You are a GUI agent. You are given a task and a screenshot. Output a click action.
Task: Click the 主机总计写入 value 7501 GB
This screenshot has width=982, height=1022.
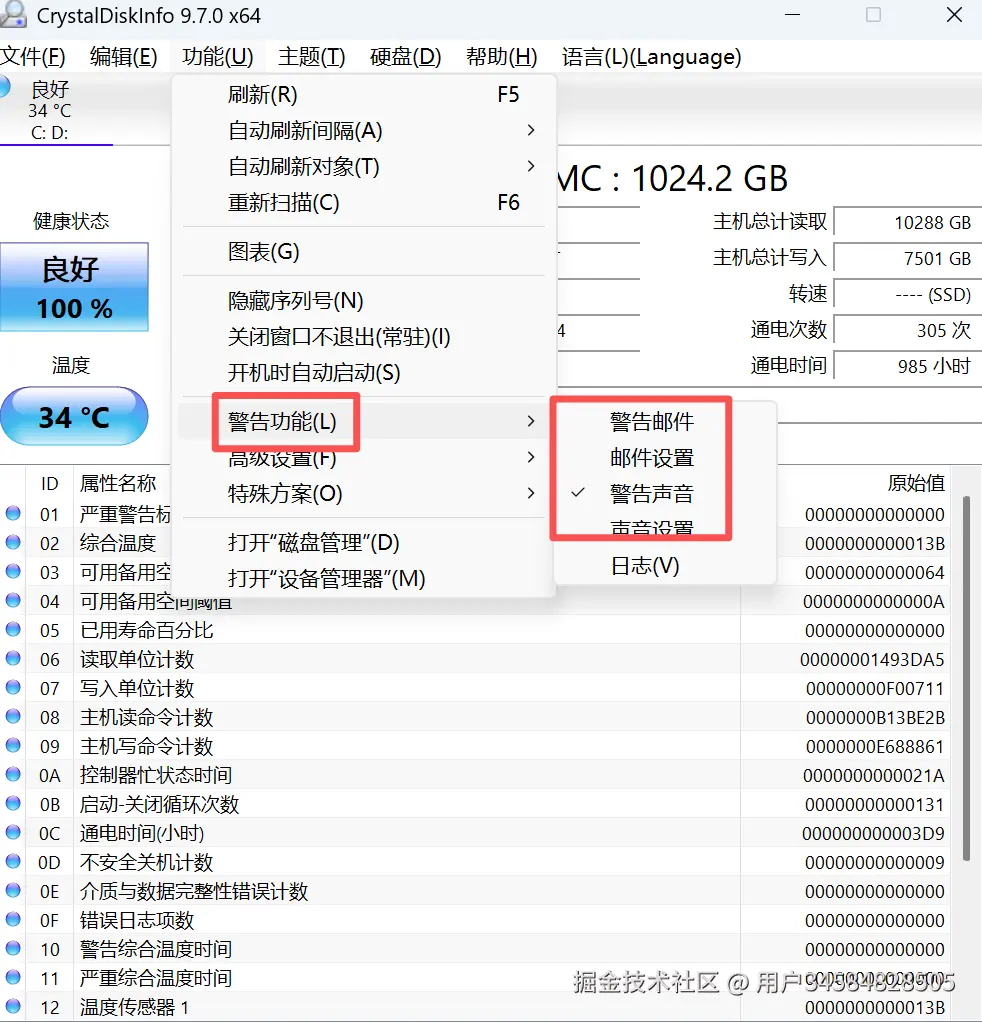906,258
